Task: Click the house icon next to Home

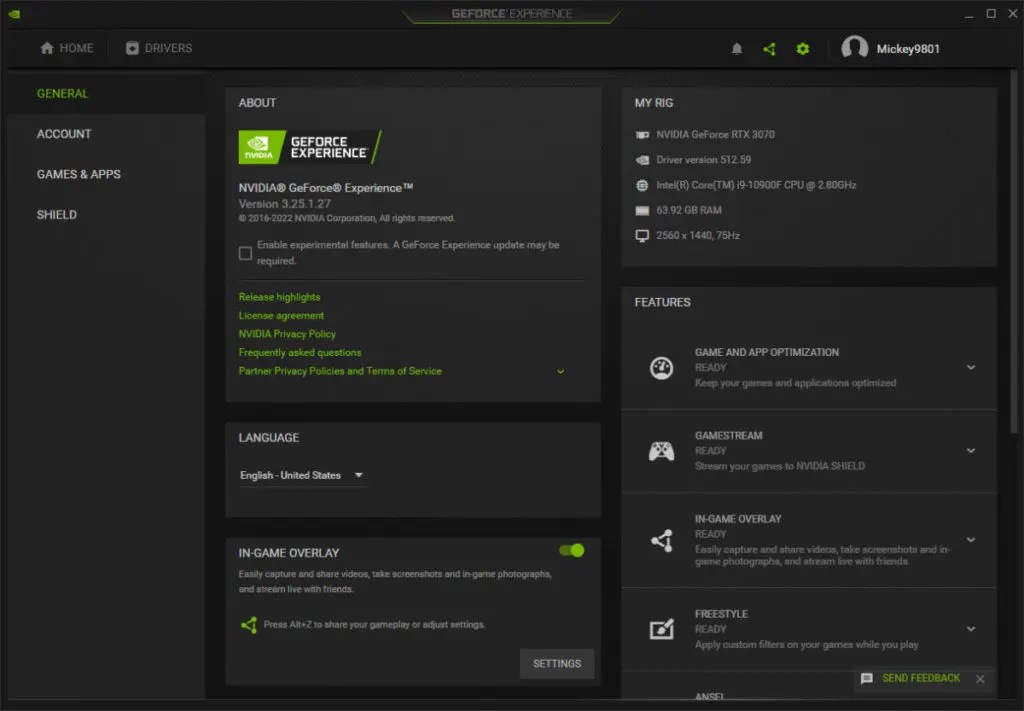Action: [46, 48]
